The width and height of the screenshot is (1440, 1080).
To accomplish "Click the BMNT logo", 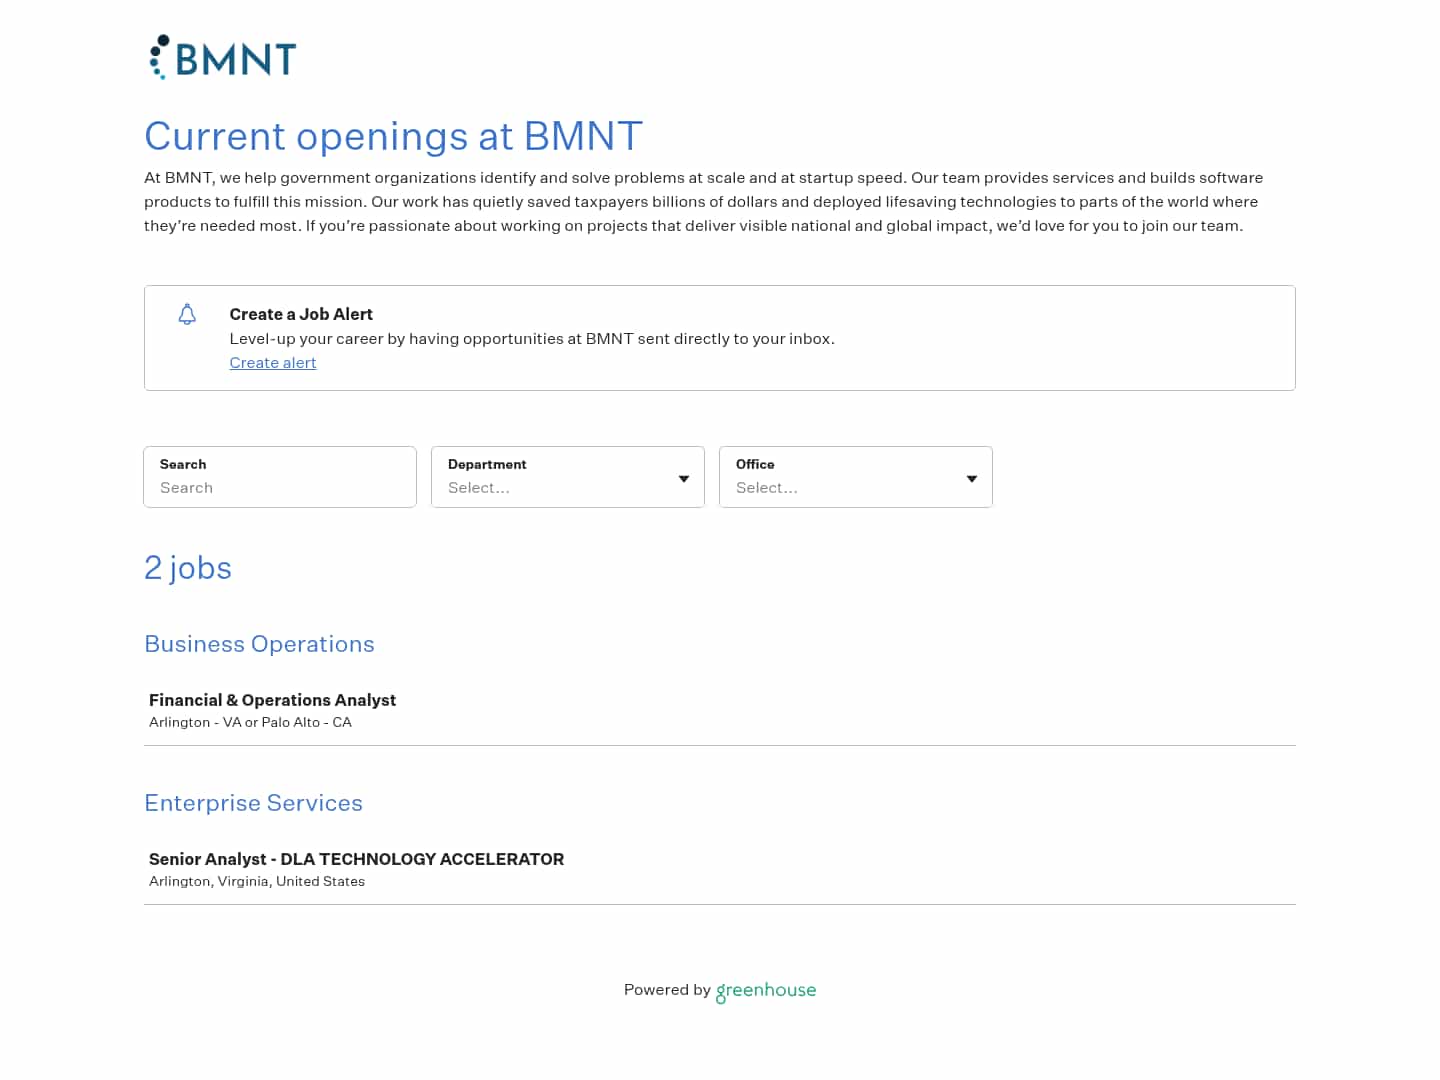I will (222, 57).
